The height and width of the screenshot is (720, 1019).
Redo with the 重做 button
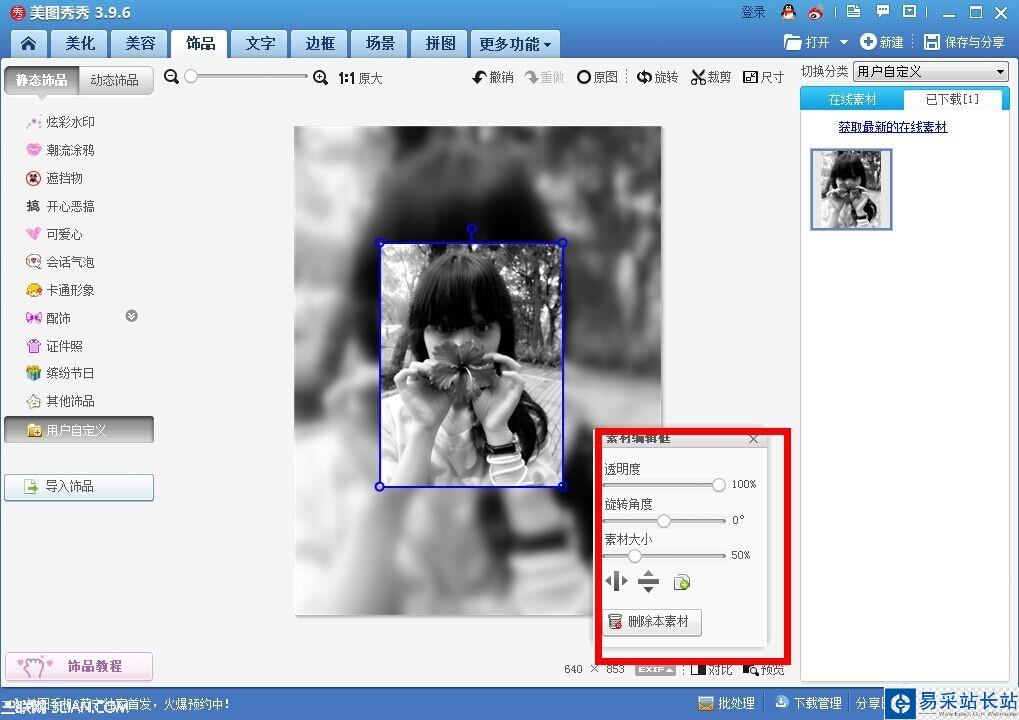coord(545,77)
